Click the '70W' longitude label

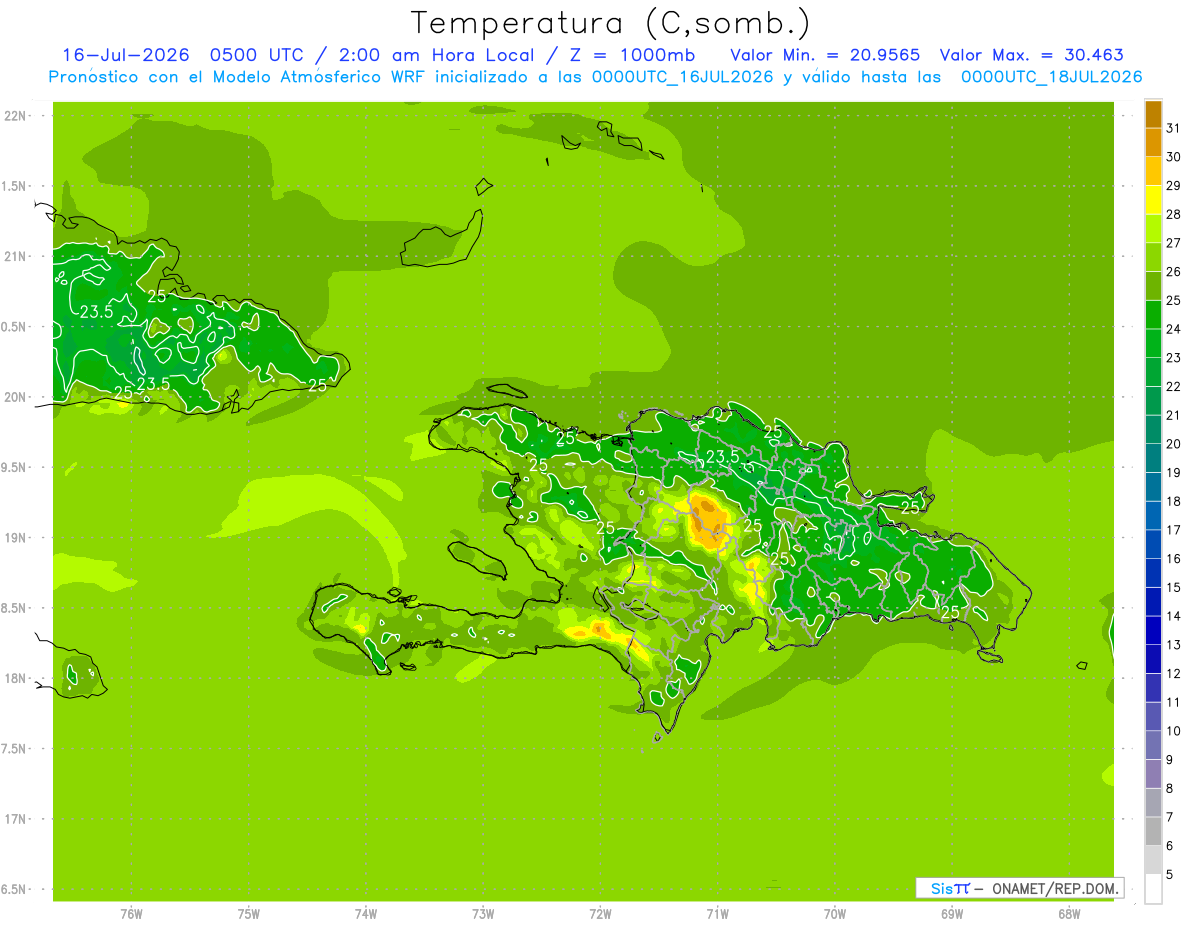click(835, 914)
